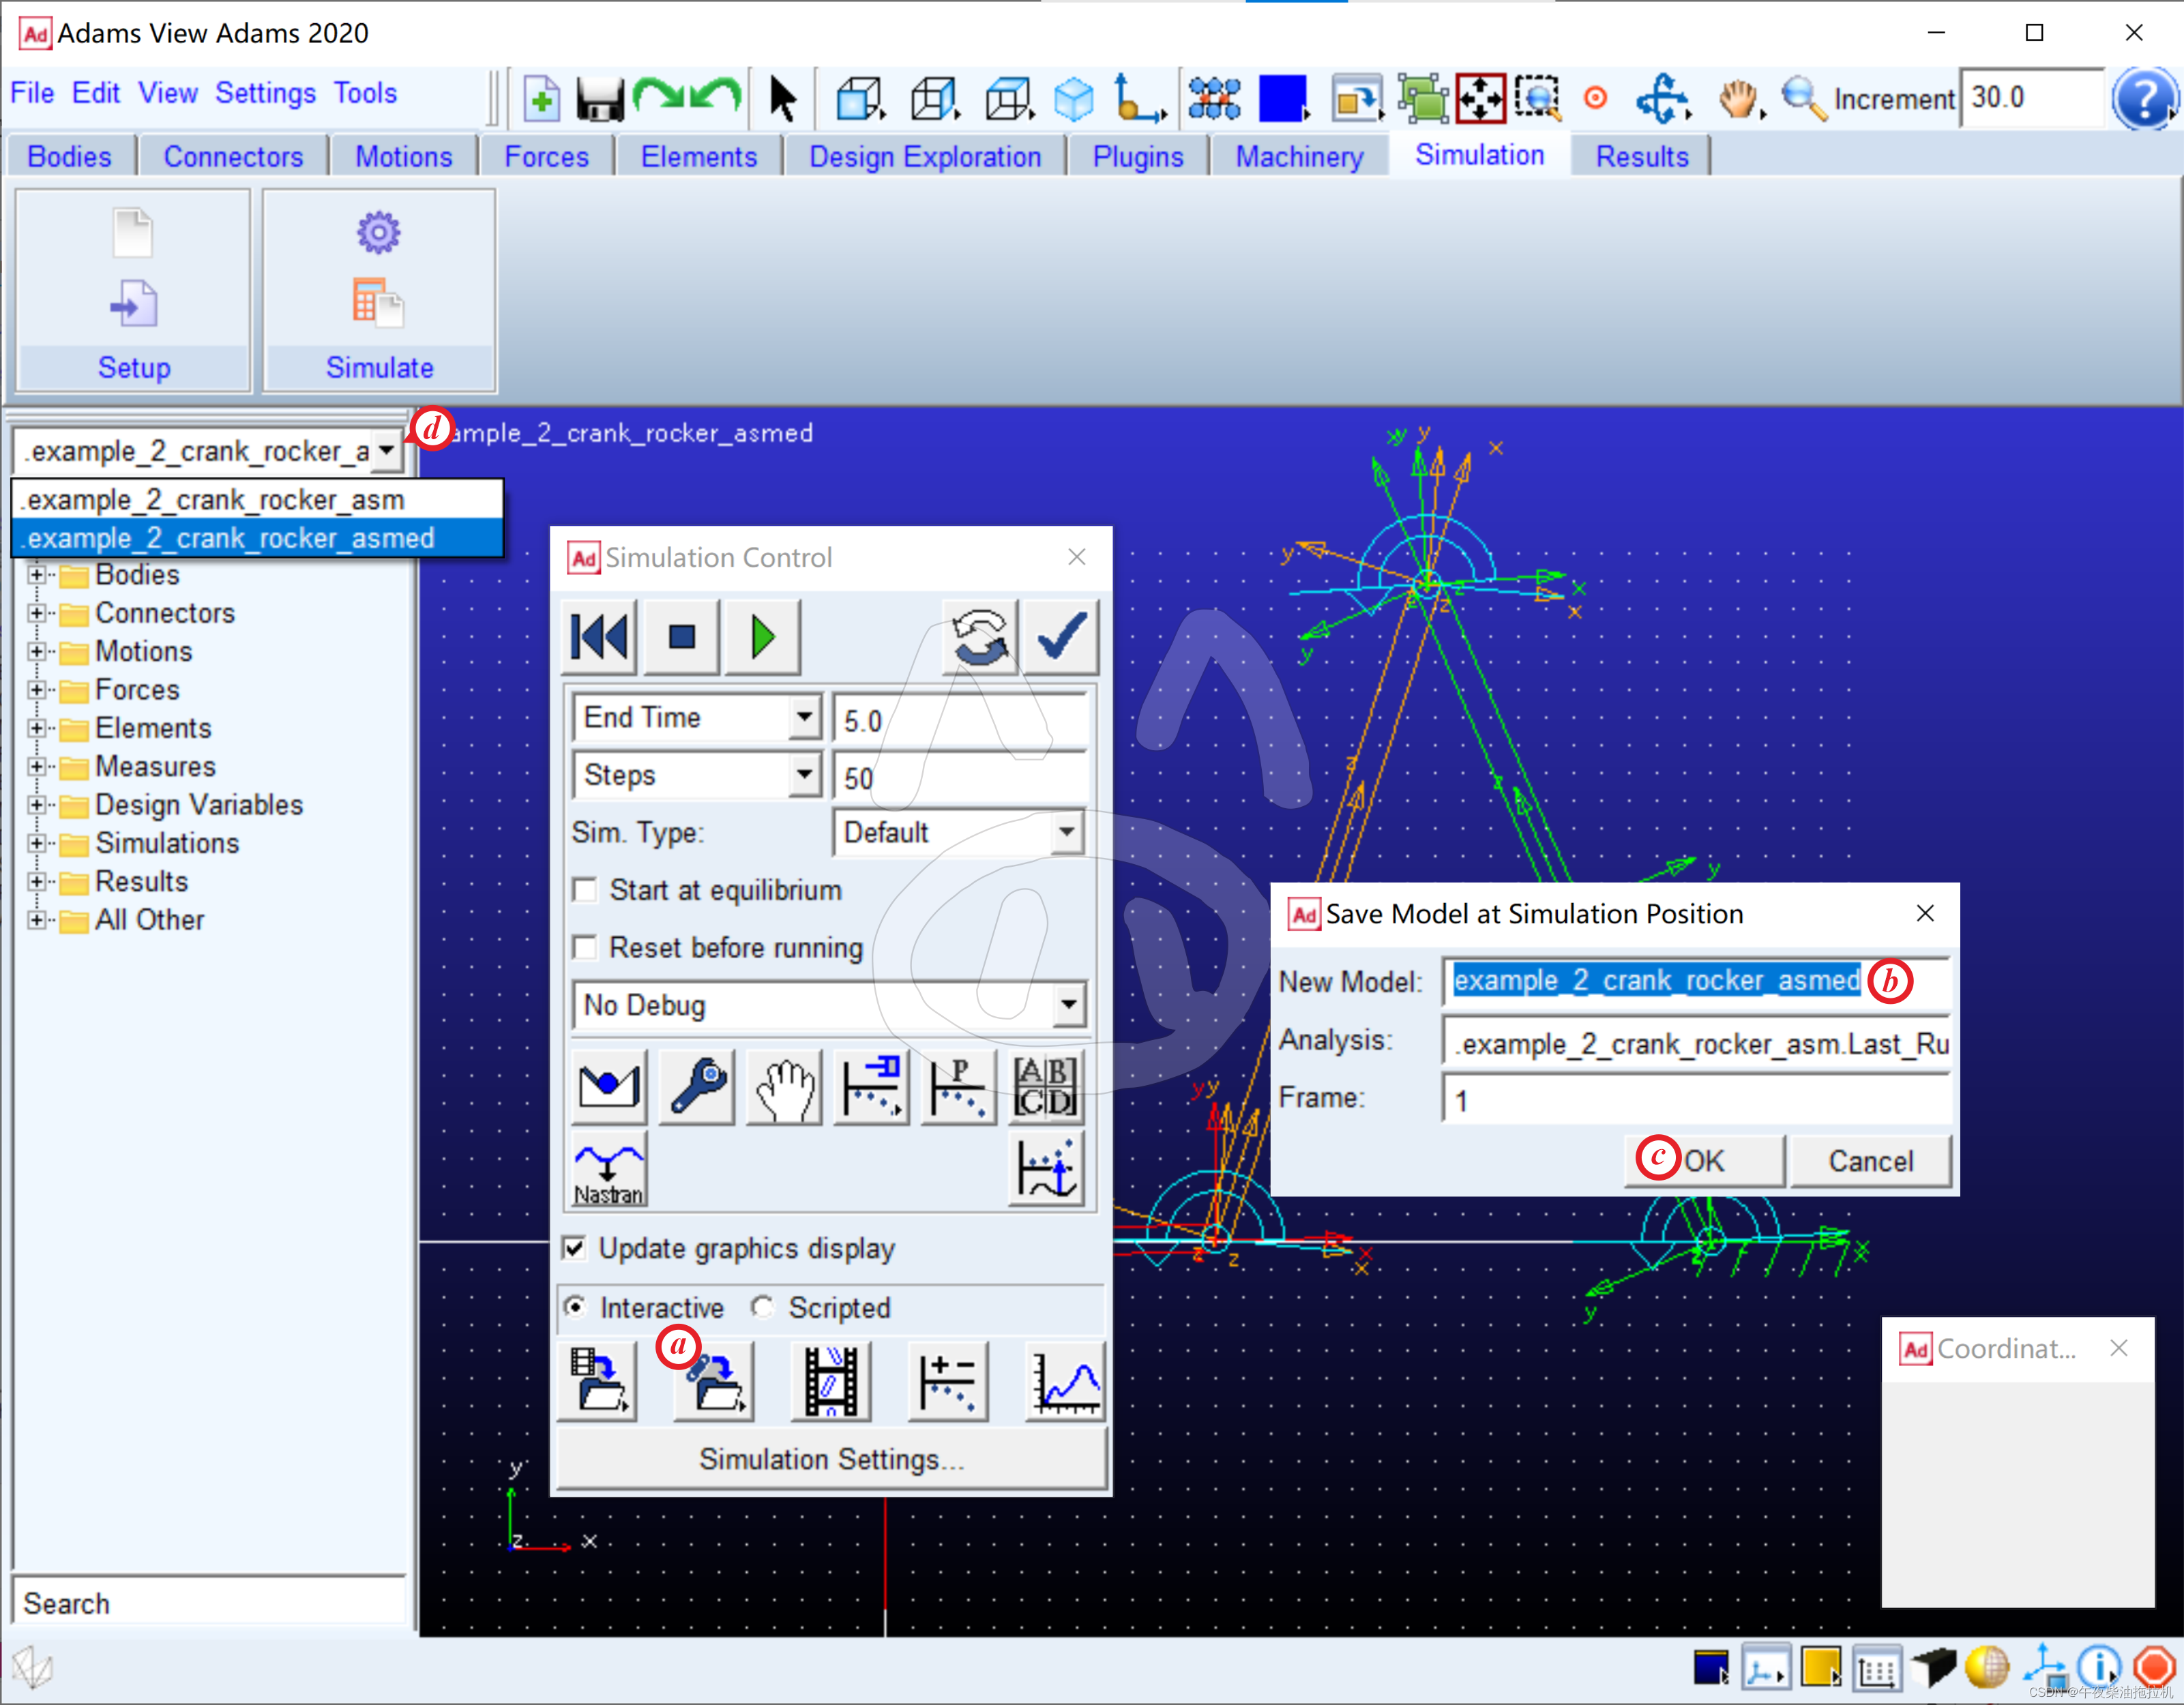The height and width of the screenshot is (1705, 2184).
Task: Open Simulation Settings button
Action: coord(831,1459)
